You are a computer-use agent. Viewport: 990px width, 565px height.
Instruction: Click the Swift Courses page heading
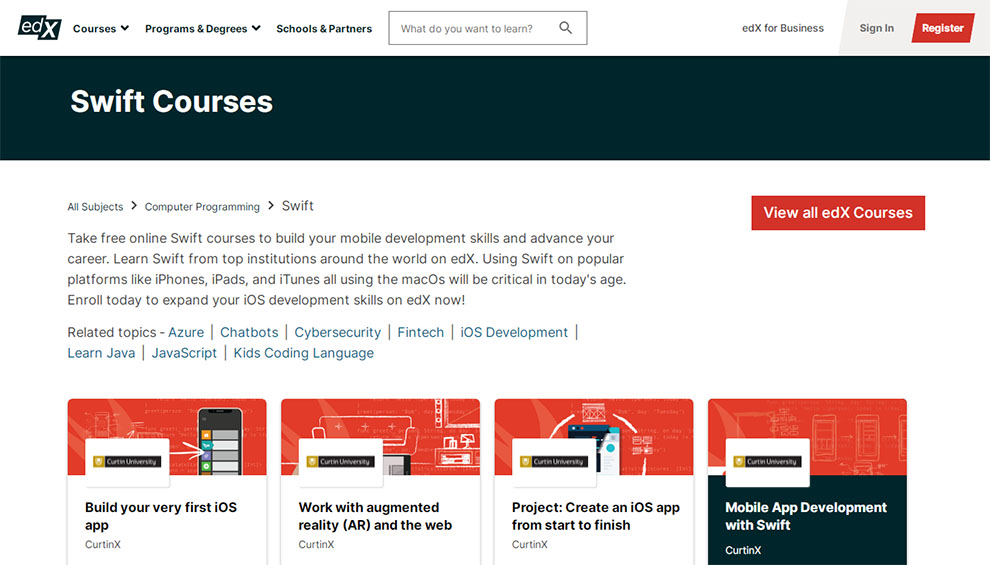[172, 102]
